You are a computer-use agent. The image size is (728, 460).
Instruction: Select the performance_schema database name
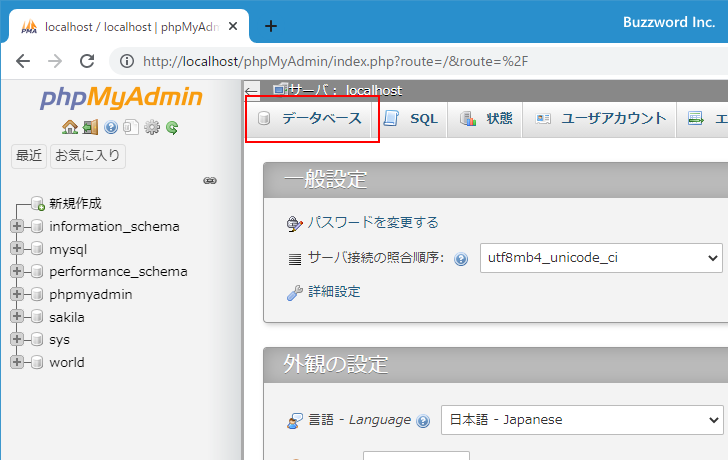pos(118,272)
